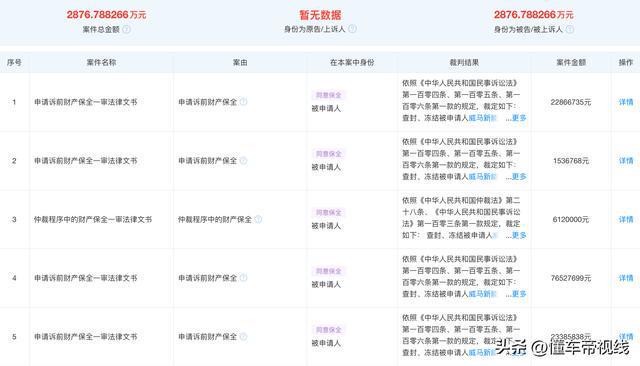Open 详情 for case row 2

point(626,161)
